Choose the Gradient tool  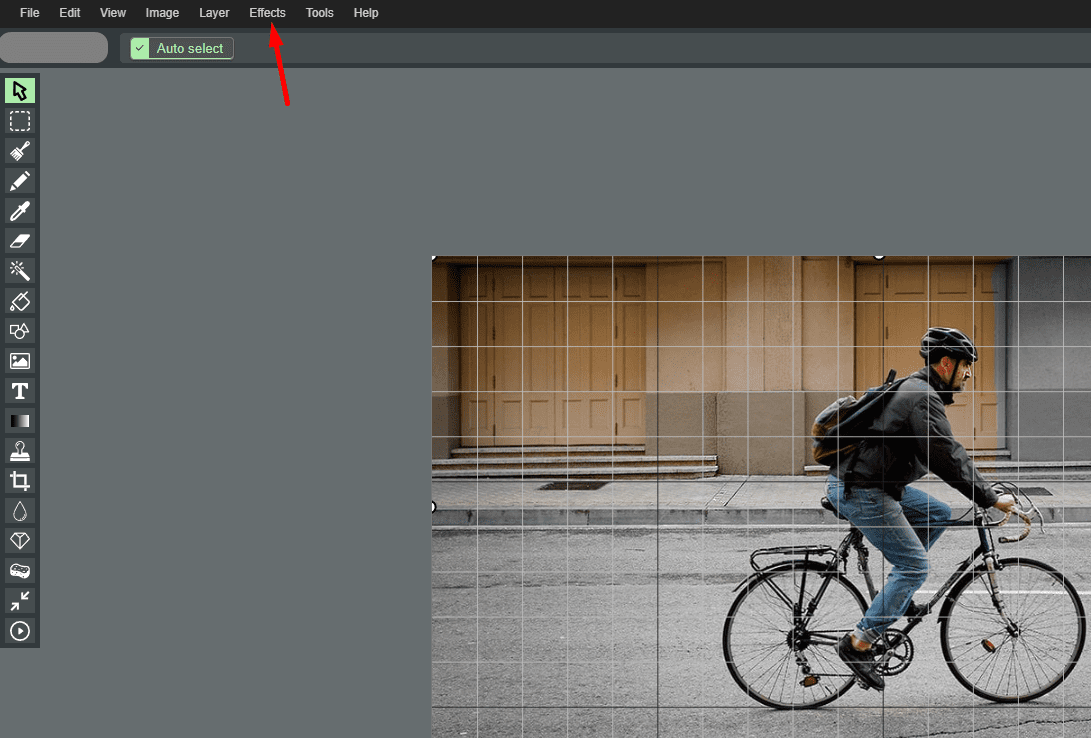(x=20, y=421)
